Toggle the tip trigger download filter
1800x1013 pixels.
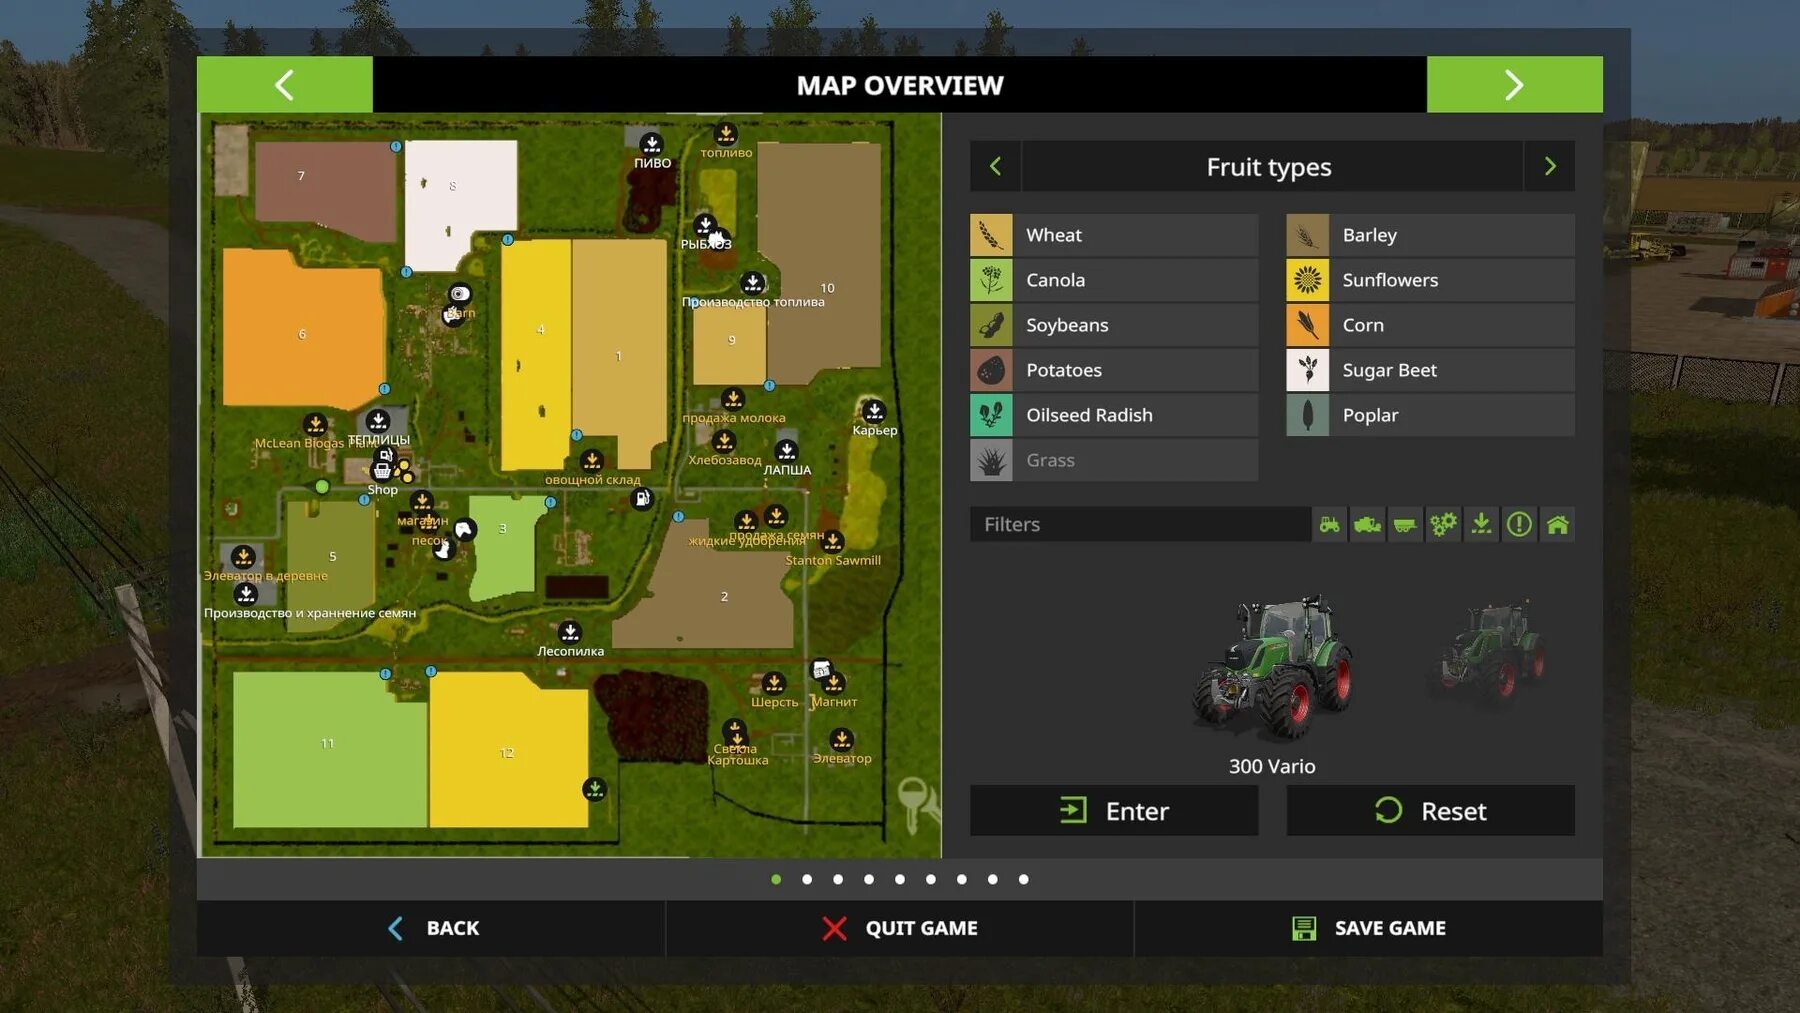point(1481,524)
